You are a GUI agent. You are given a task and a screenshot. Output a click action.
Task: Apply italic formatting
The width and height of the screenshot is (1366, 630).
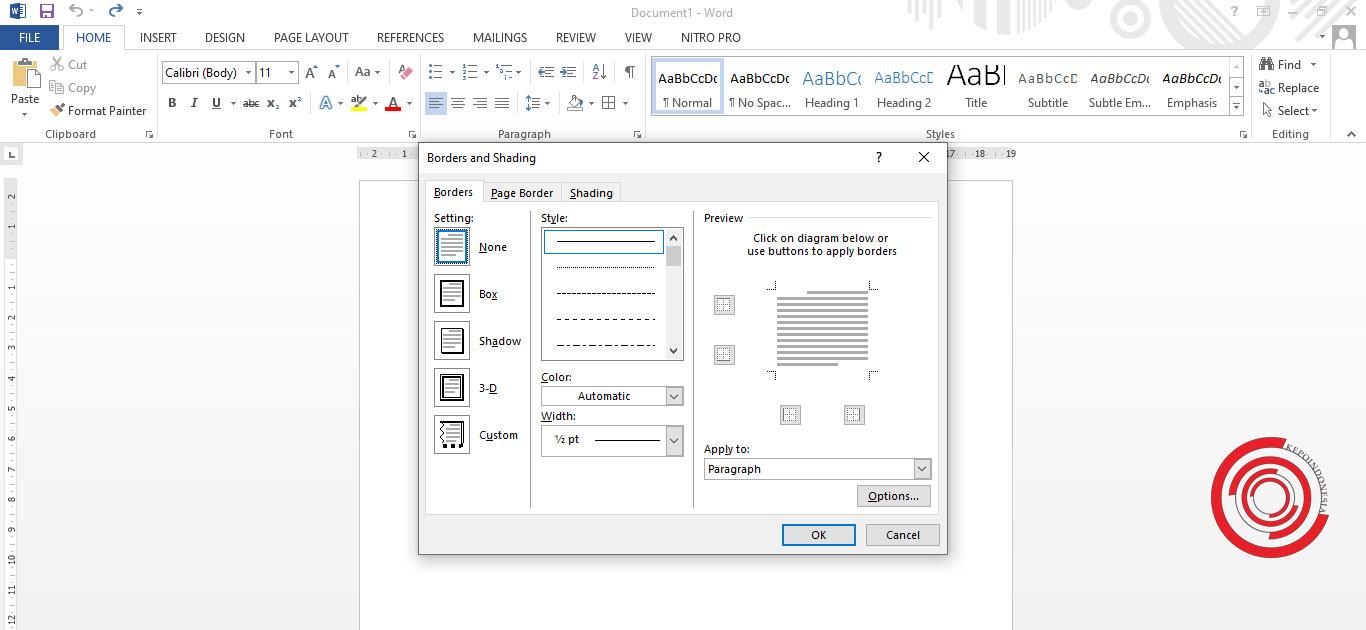(x=192, y=103)
